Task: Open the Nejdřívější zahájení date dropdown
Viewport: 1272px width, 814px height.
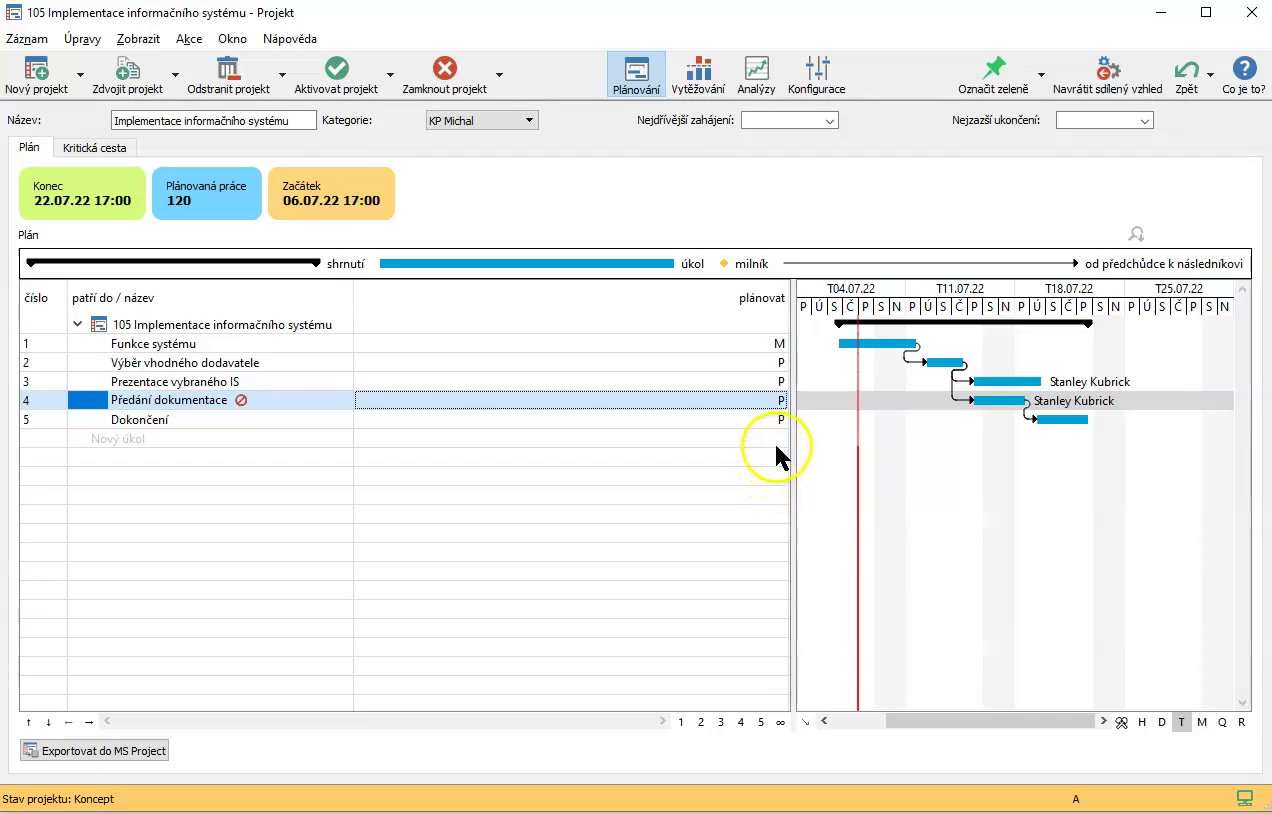Action: tap(789, 121)
